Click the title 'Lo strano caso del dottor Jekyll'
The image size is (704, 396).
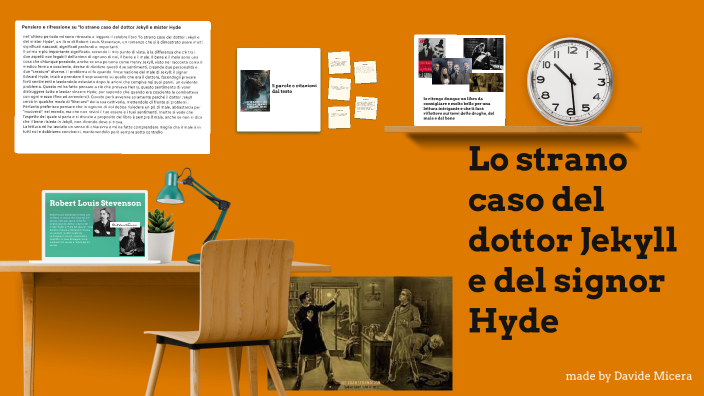tap(572, 239)
